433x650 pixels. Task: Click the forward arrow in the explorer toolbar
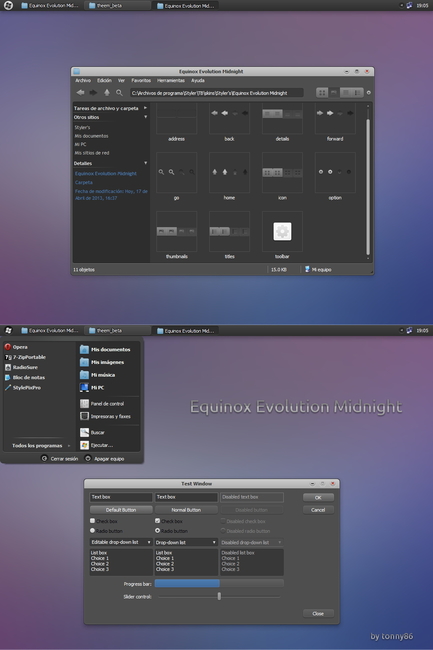click(93, 92)
